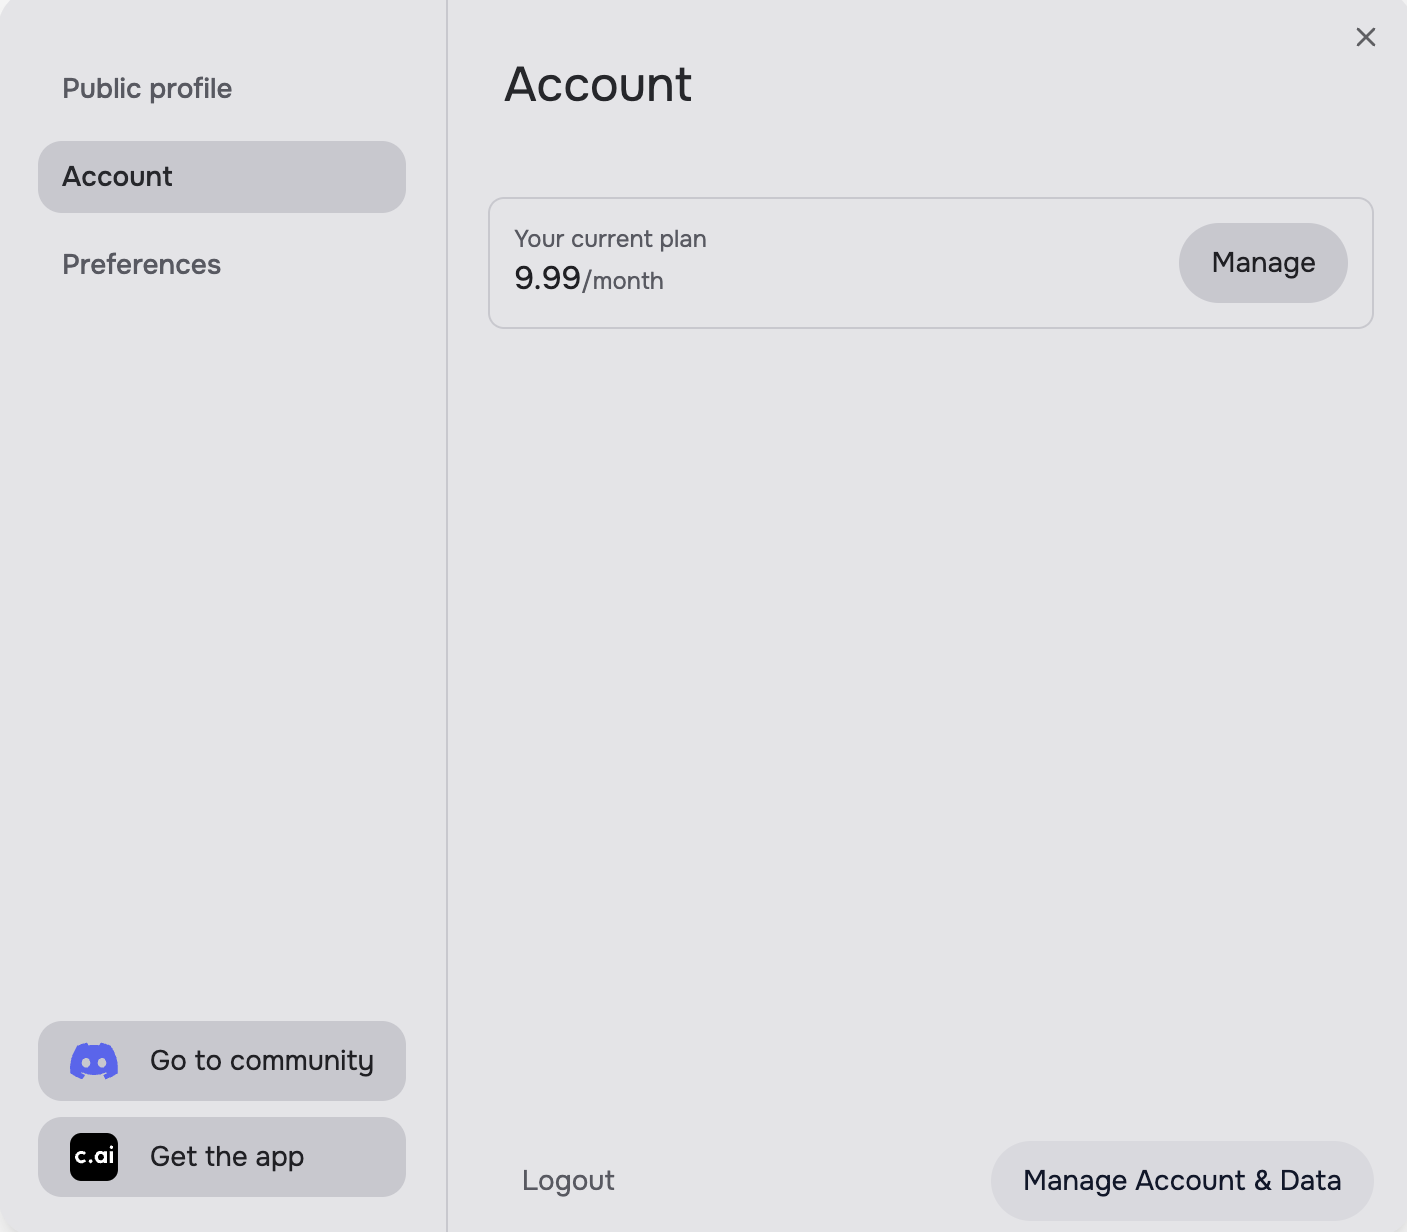Click the Get the app text
This screenshot has width=1407, height=1232.
tap(227, 1157)
